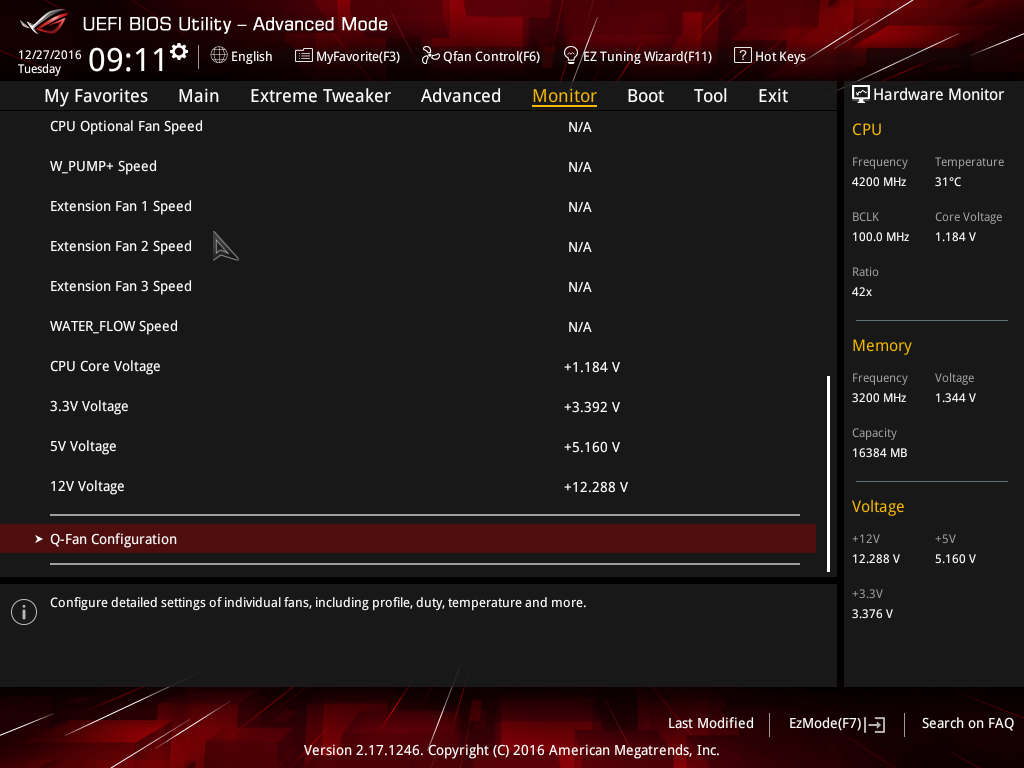The width and height of the screenshot is (1024, 768).
Task: Switch to the Main tab
Action: (199, 96)
